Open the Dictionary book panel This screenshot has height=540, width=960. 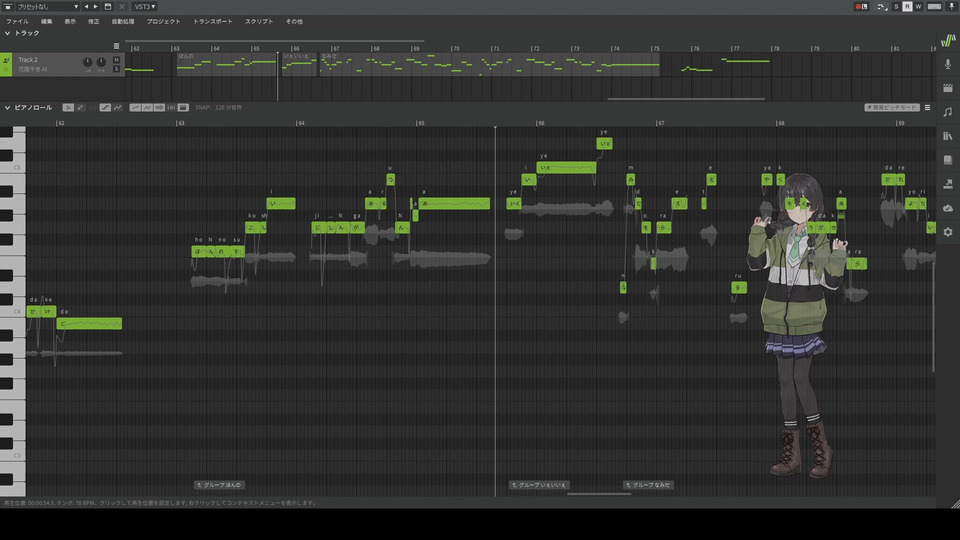(x=948, y=160)
